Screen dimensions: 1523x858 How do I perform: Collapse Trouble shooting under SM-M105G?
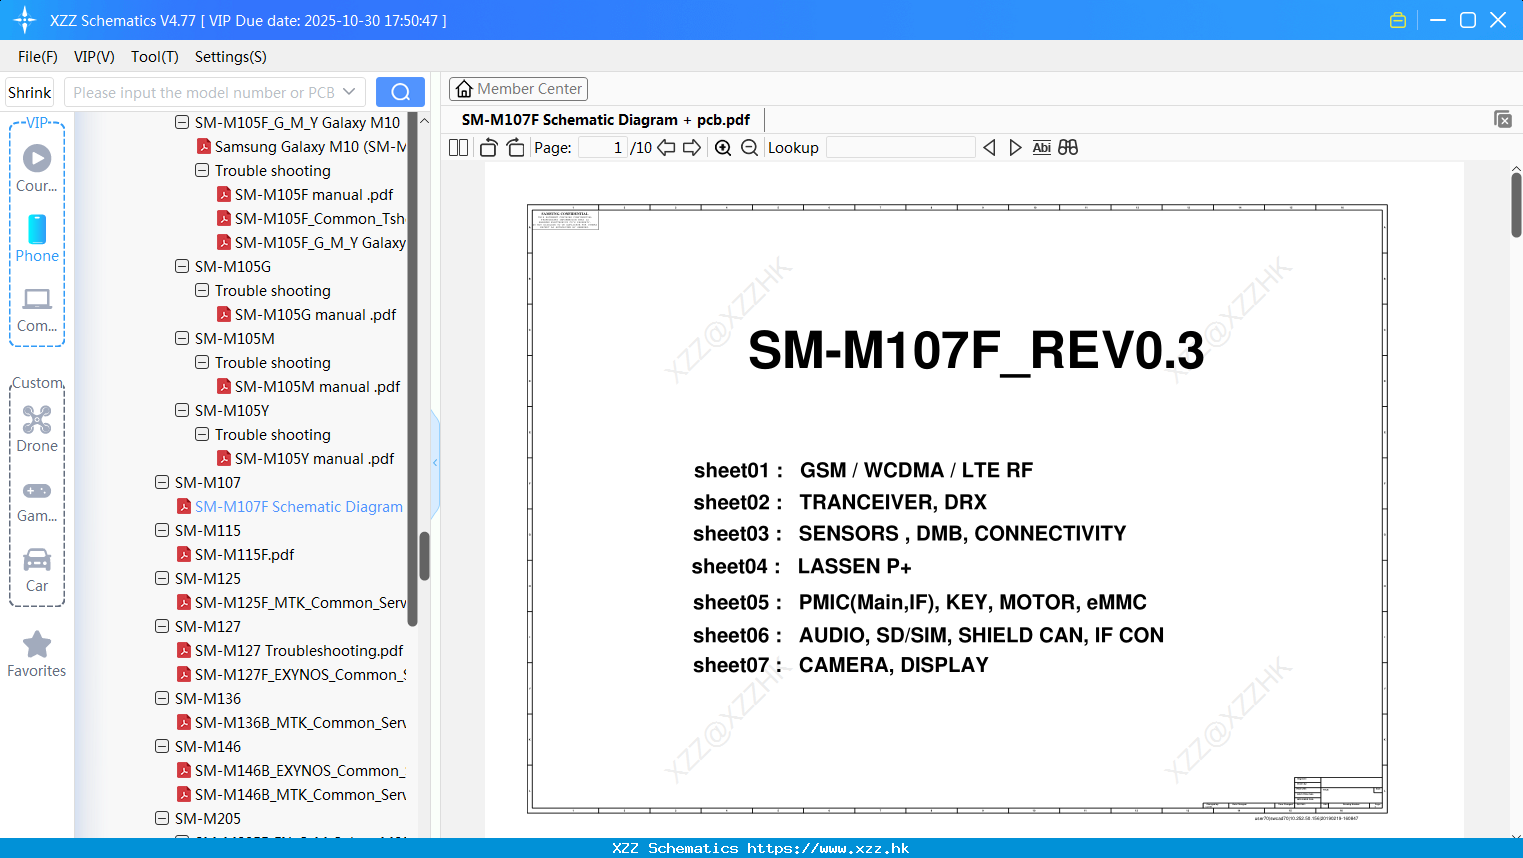202,290
